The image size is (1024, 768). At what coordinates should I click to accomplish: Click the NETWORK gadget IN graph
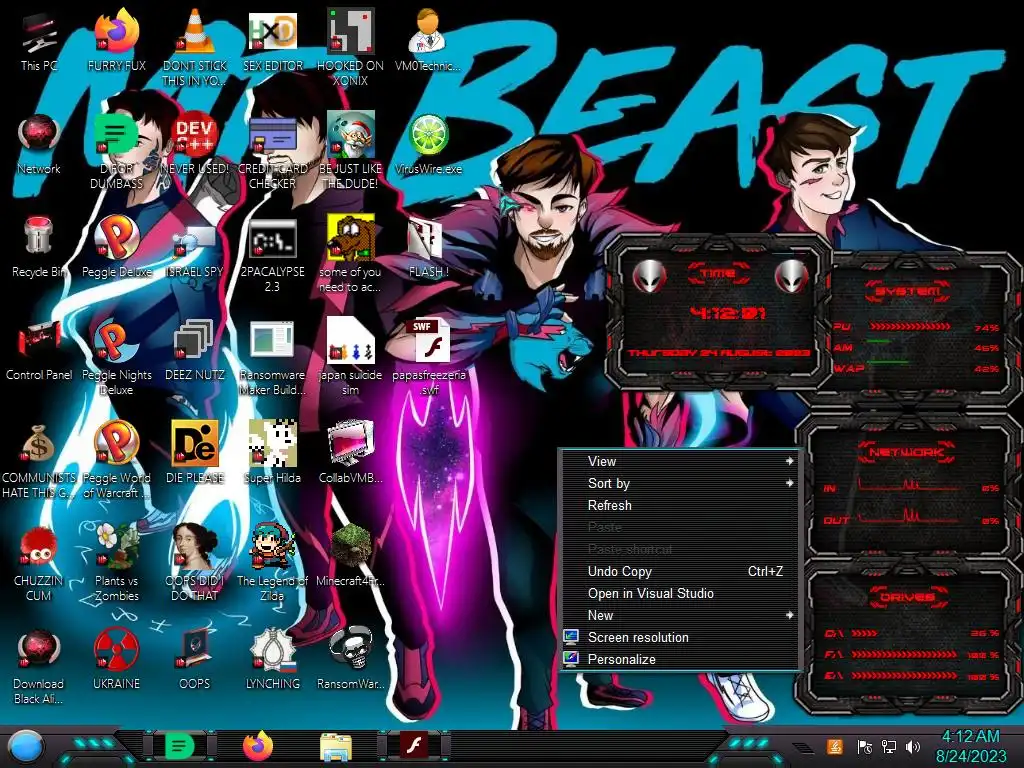coord(908,484)
